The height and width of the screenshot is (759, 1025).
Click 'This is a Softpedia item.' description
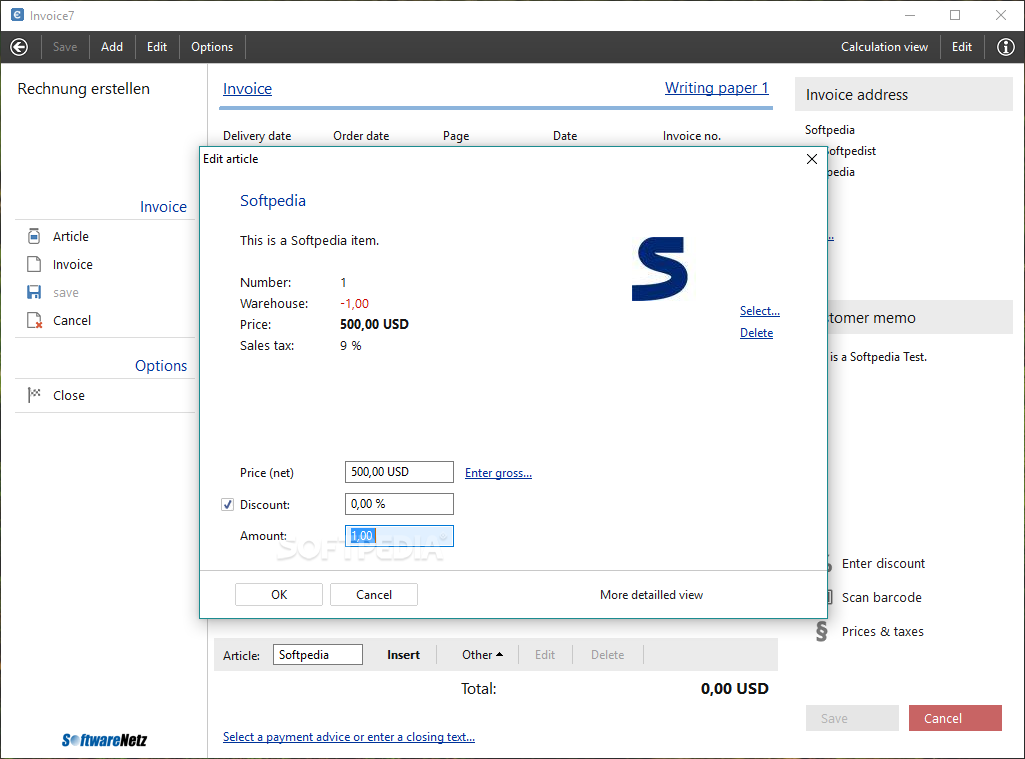[309, 240]
